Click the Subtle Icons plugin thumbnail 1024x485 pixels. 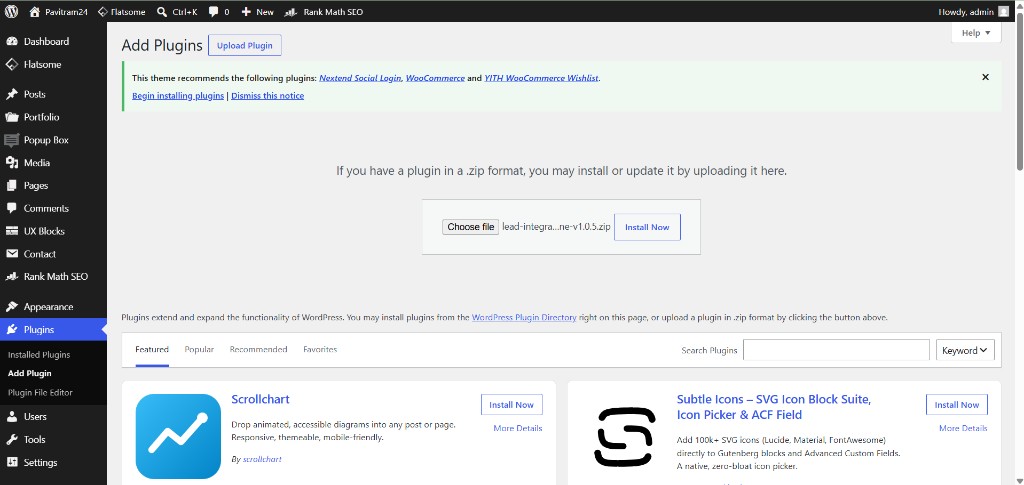click(x=624, y=436)
